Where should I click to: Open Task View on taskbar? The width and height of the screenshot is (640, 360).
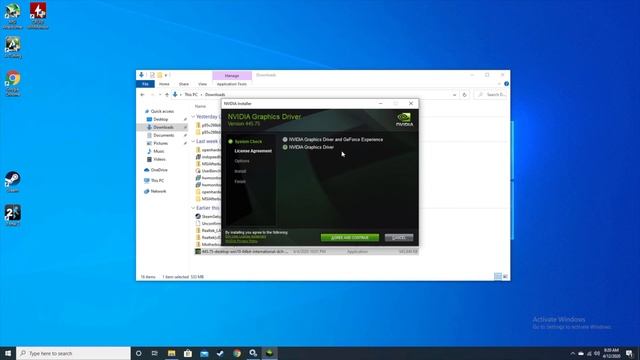[x=155, y=353]
